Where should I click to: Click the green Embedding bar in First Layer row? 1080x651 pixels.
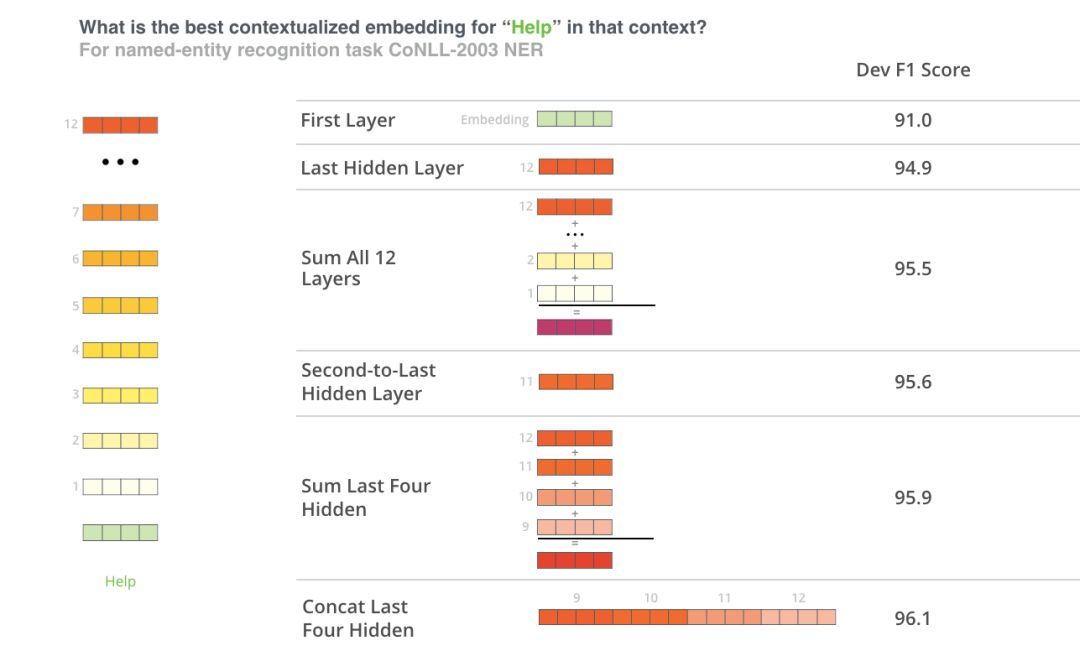coord(574,118)
